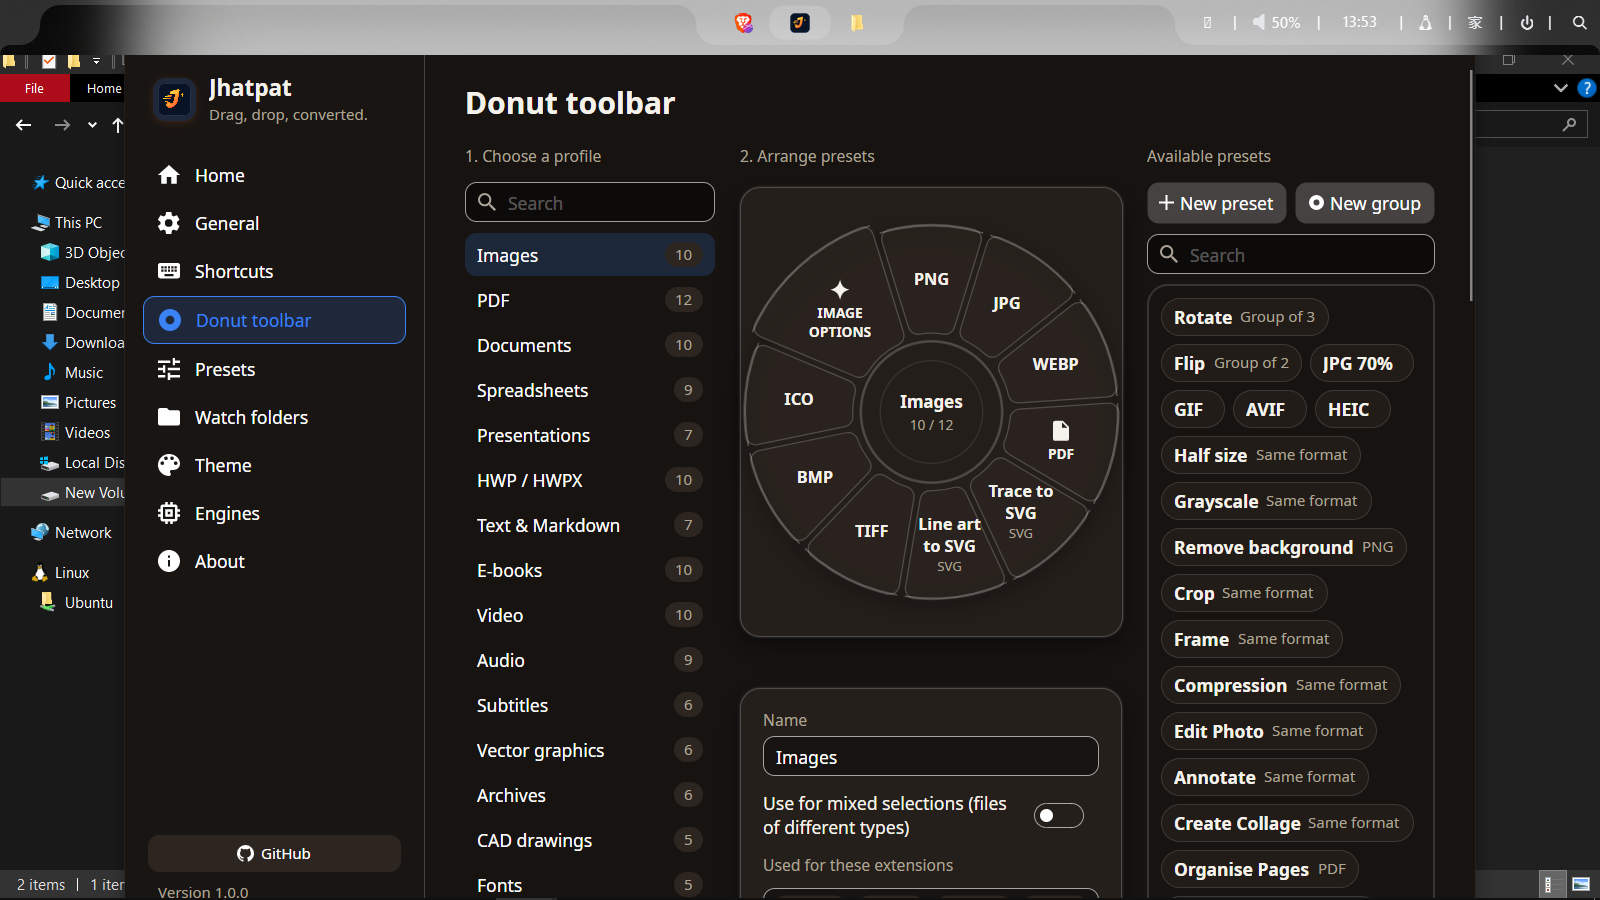Open Home page in Jhatpat sidebar

[274, 175]
